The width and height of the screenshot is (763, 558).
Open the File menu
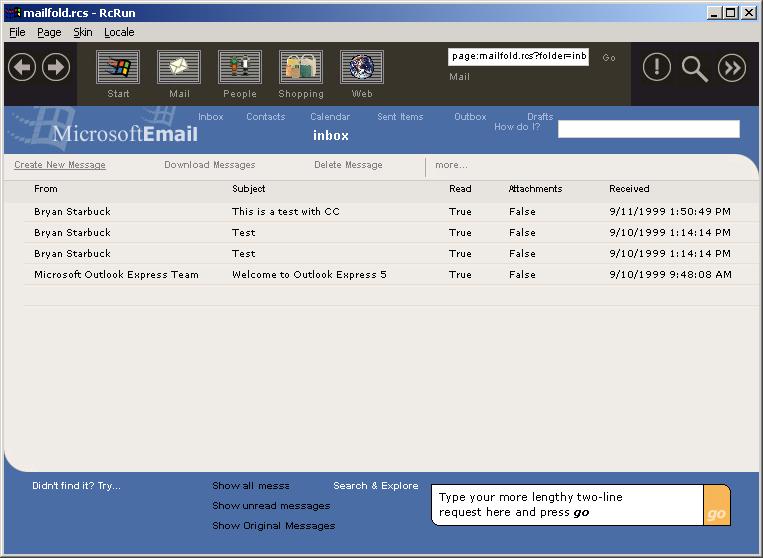(x=17, y=32)
